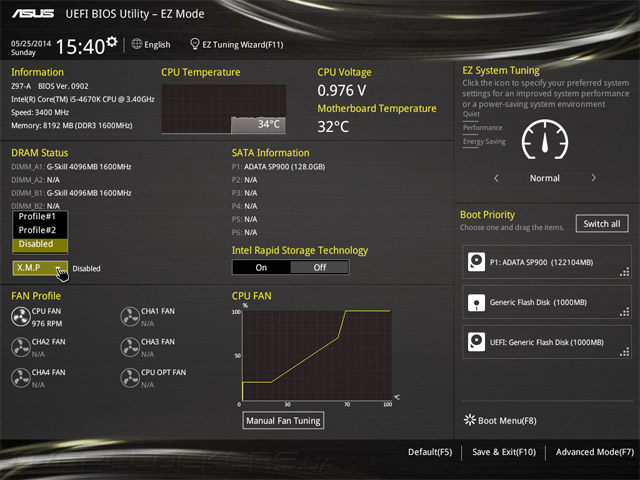640x480 pixels.
Task: Click the UEFI Generic Flash Disk drive icon
Action: click(x=476, y=342)
